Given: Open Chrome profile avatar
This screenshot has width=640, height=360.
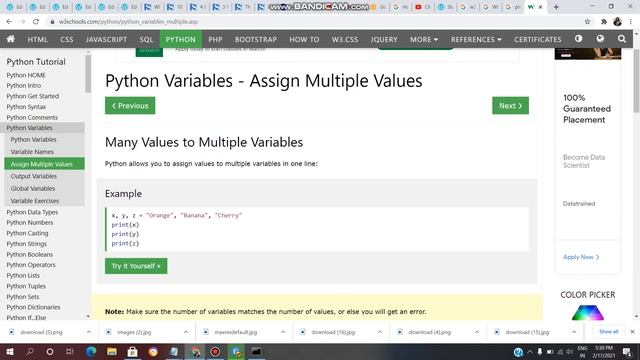Looking at the screenshot, I should click(x=617, y=22).
